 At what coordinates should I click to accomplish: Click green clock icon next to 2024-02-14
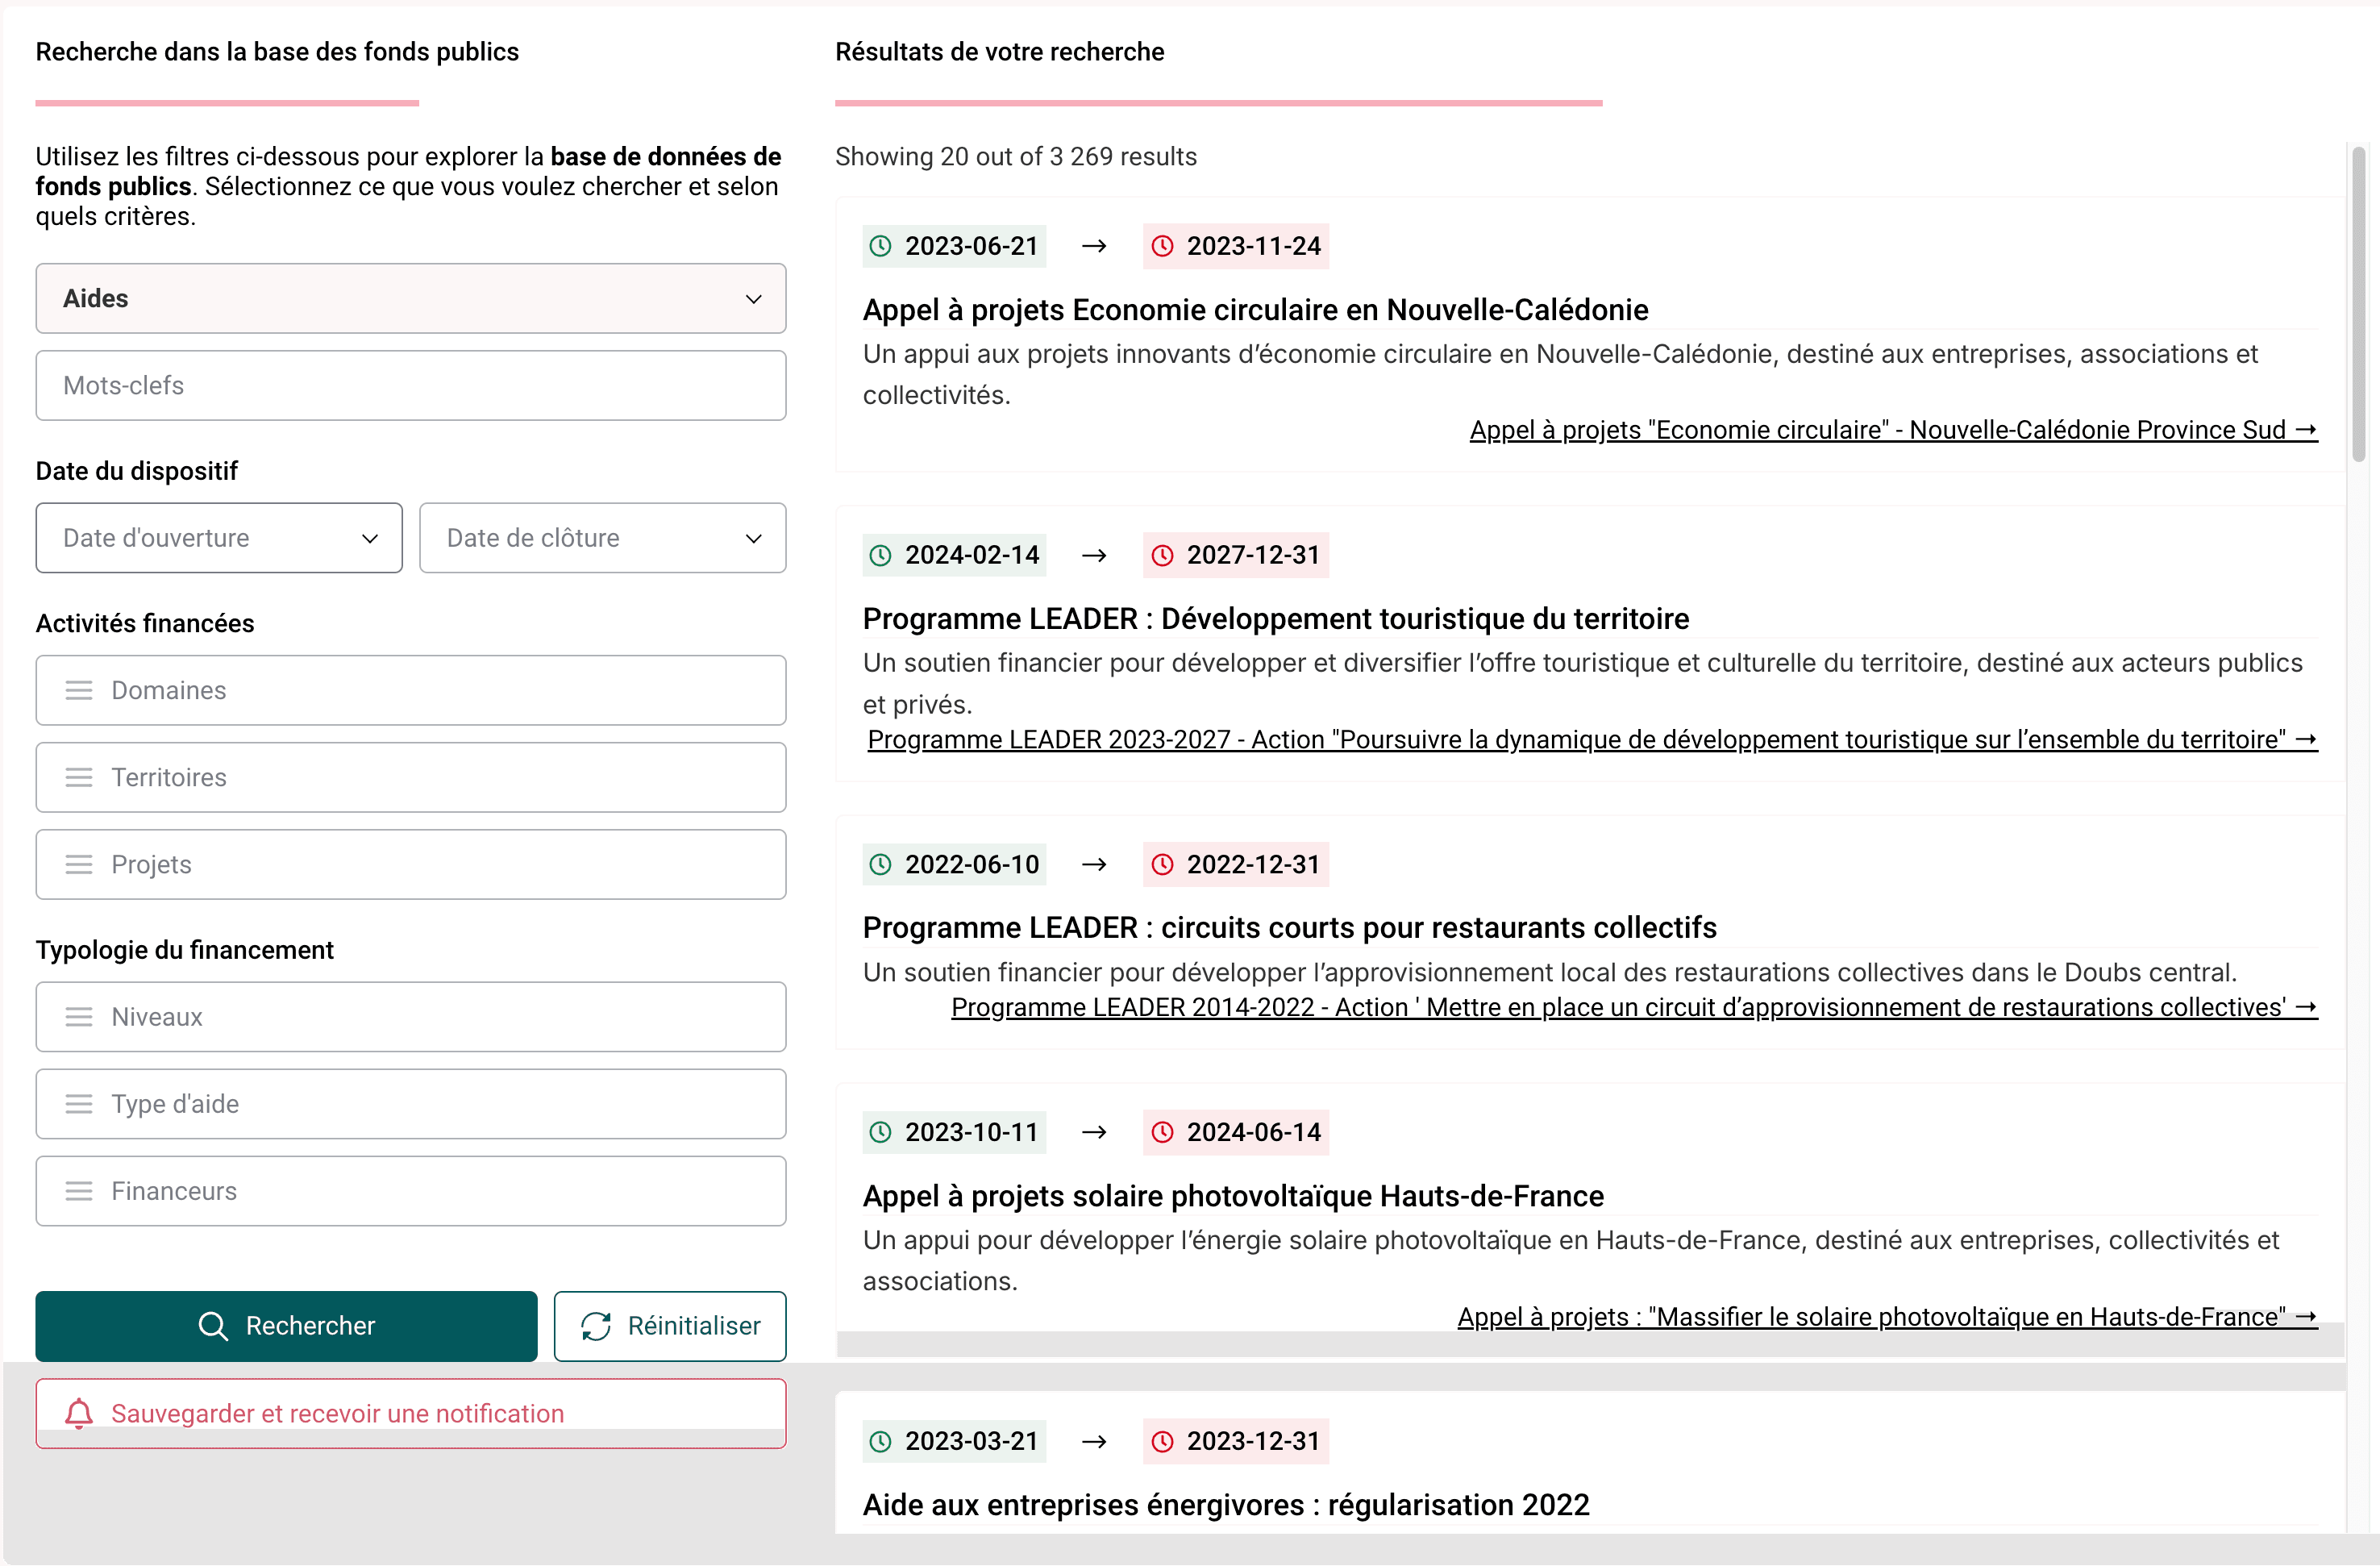[880, 555]
